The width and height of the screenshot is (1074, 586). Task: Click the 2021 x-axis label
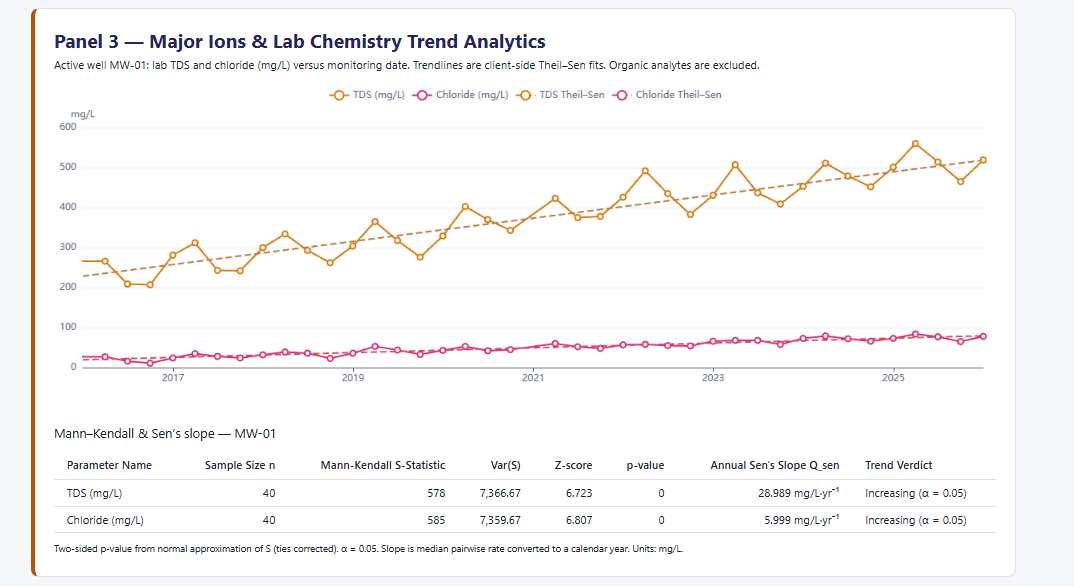(533, 378)
